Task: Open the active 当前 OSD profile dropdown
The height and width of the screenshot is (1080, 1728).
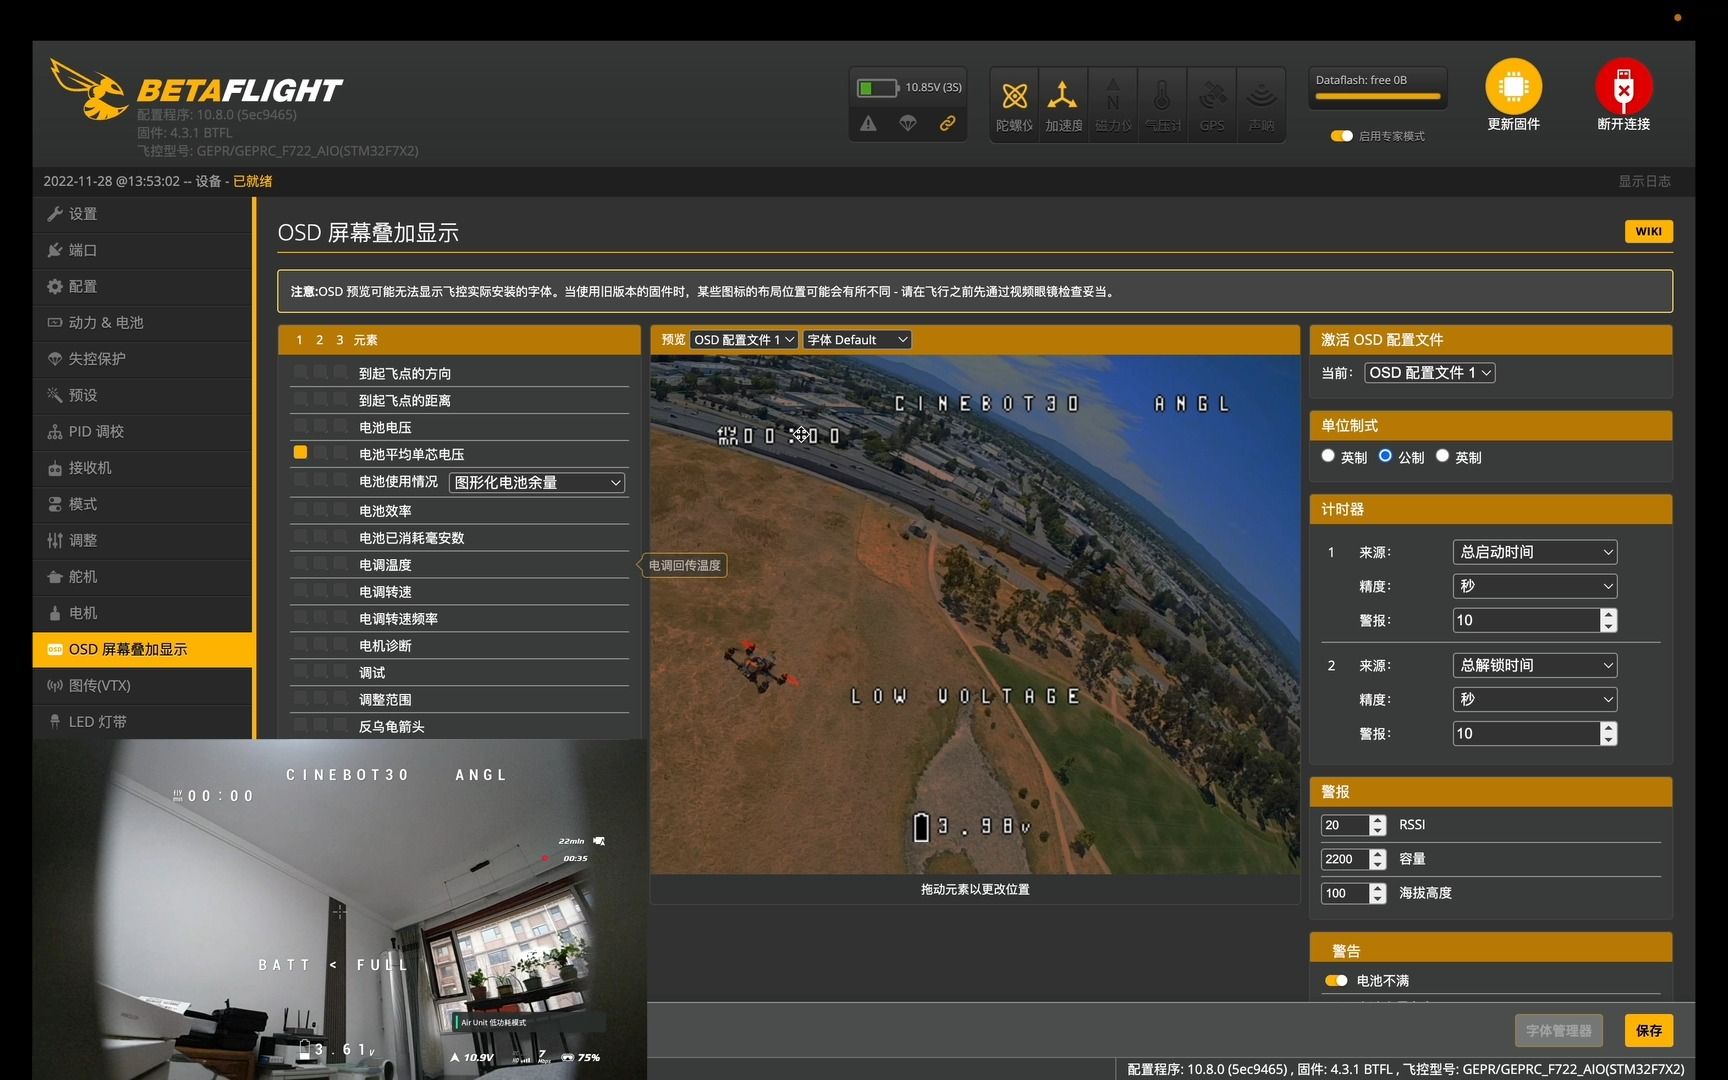Action: pyautogui.click(x=1430, y=373)
